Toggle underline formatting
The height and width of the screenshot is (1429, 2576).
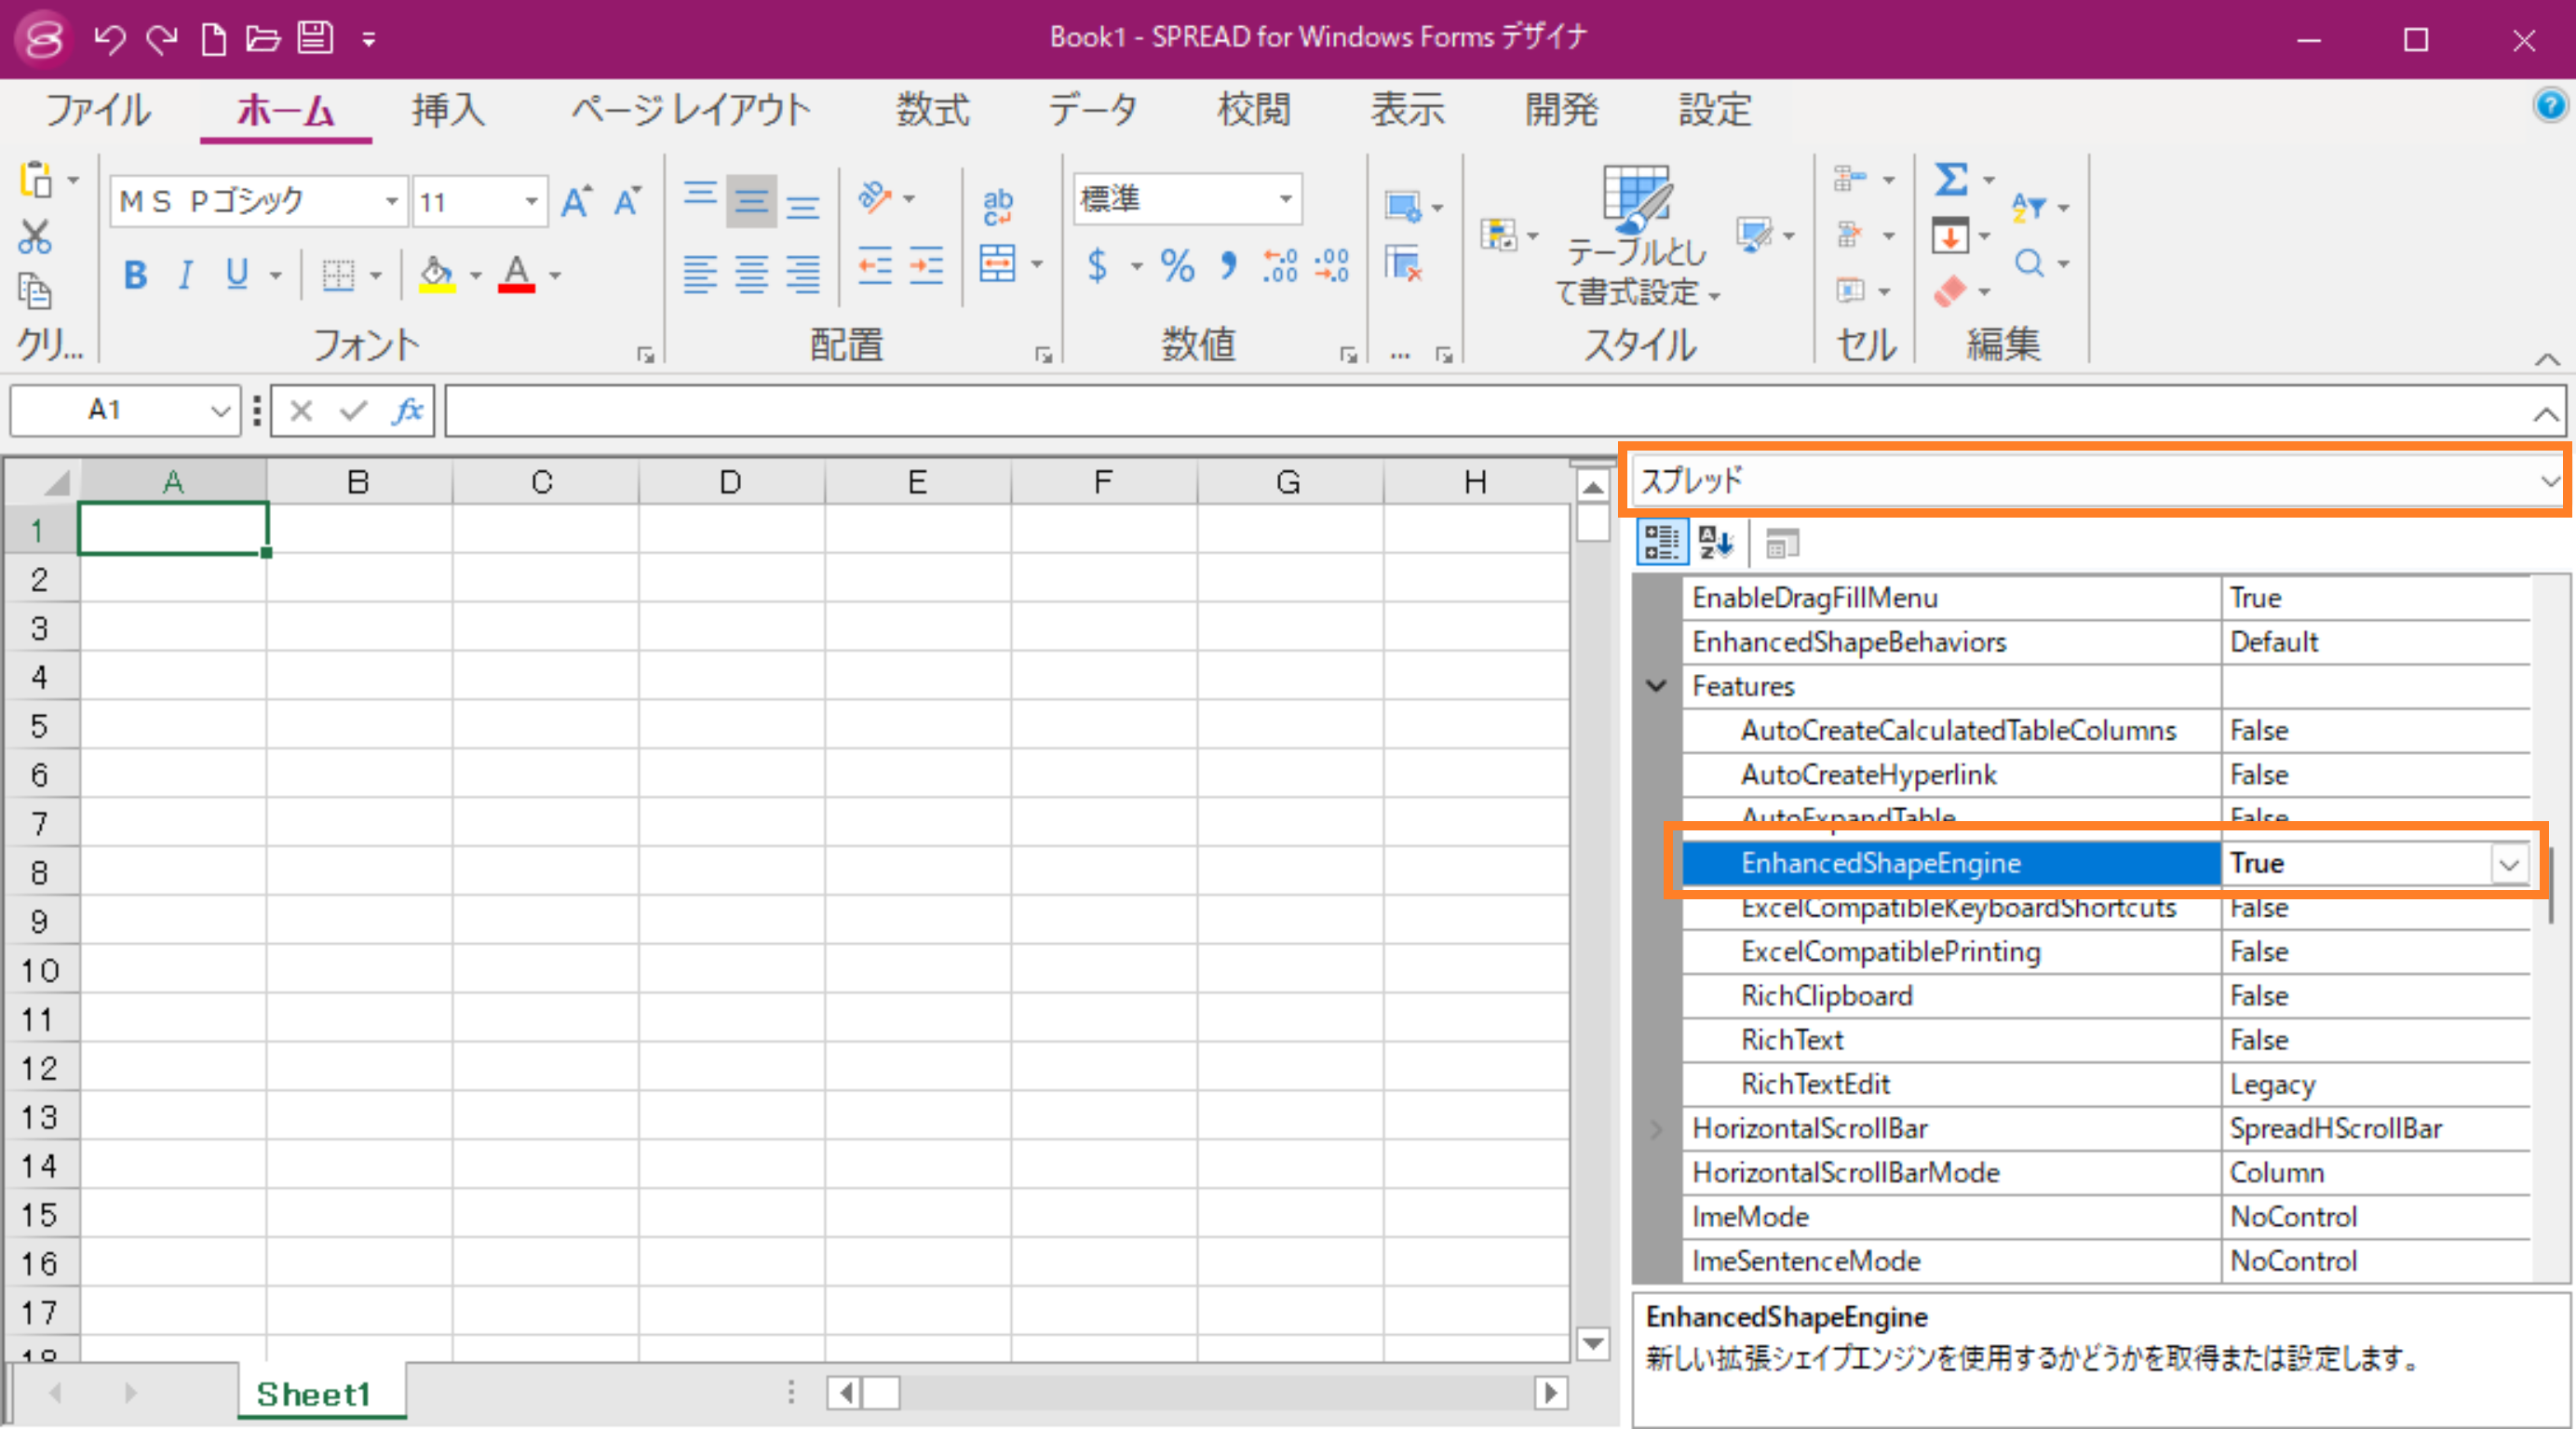[x=237, y=274]
